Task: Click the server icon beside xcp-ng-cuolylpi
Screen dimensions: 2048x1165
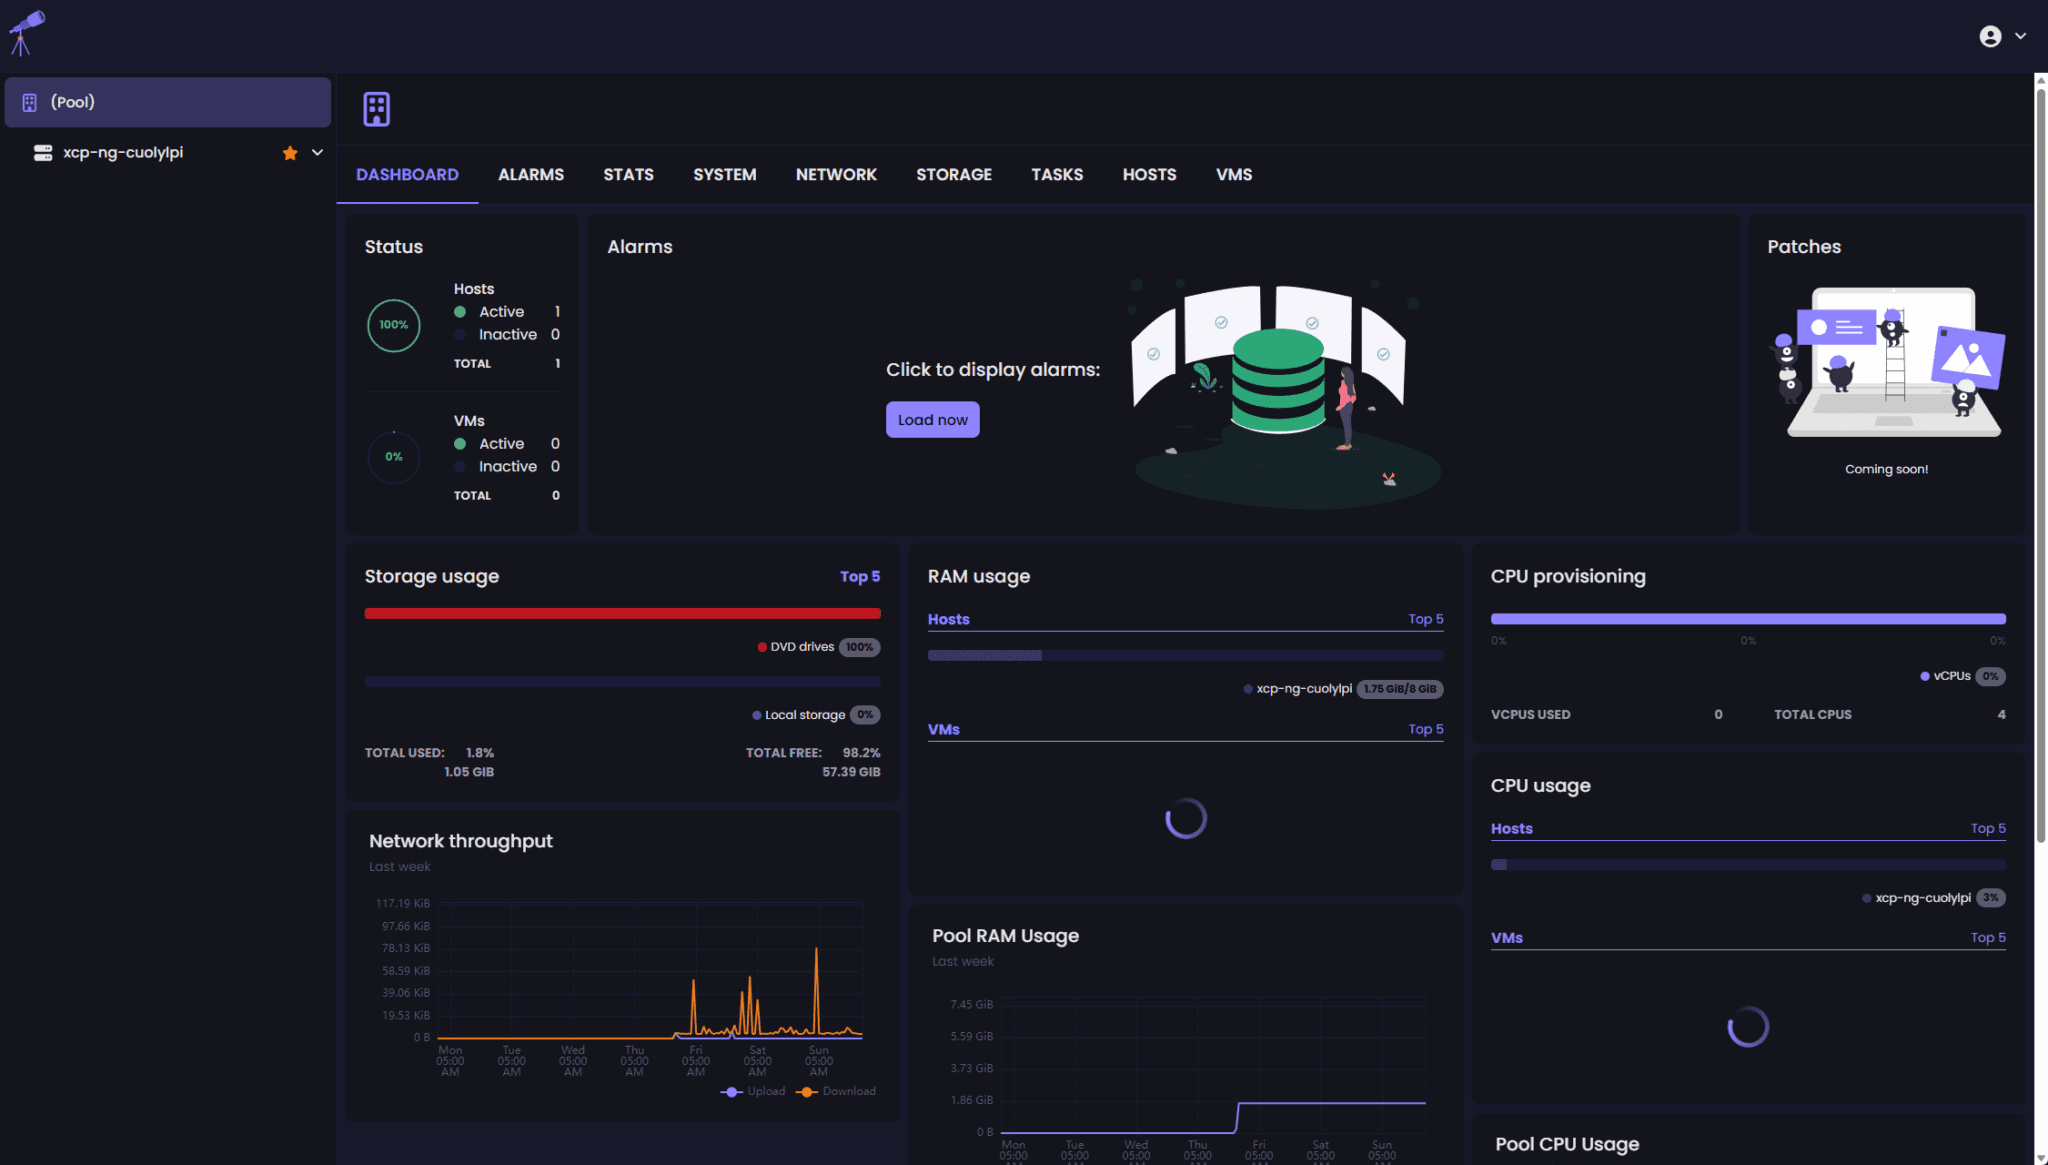Action: coord(43,152)
